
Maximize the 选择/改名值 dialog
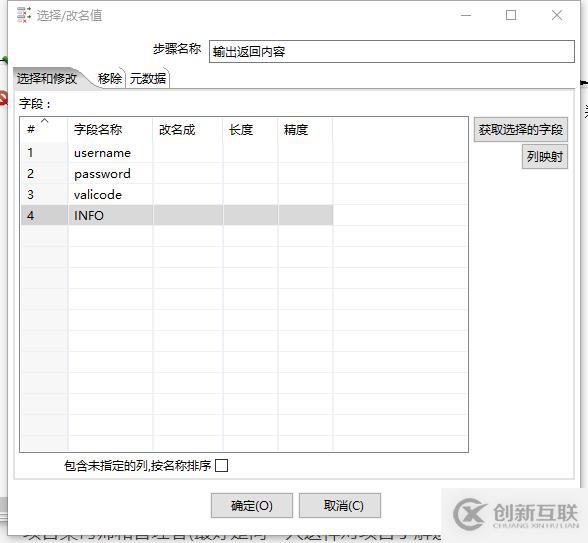tap(511, 15)
